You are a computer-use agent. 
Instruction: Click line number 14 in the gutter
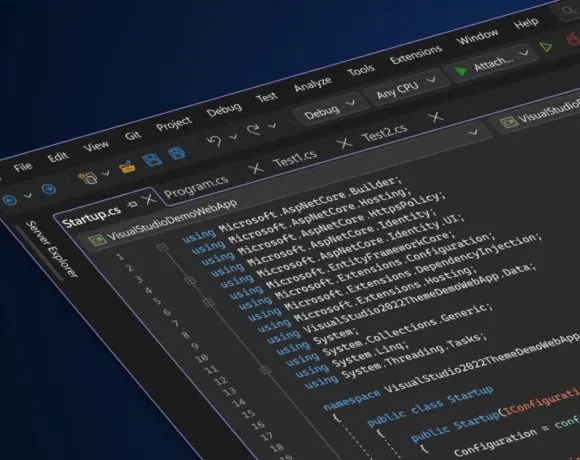239,402
